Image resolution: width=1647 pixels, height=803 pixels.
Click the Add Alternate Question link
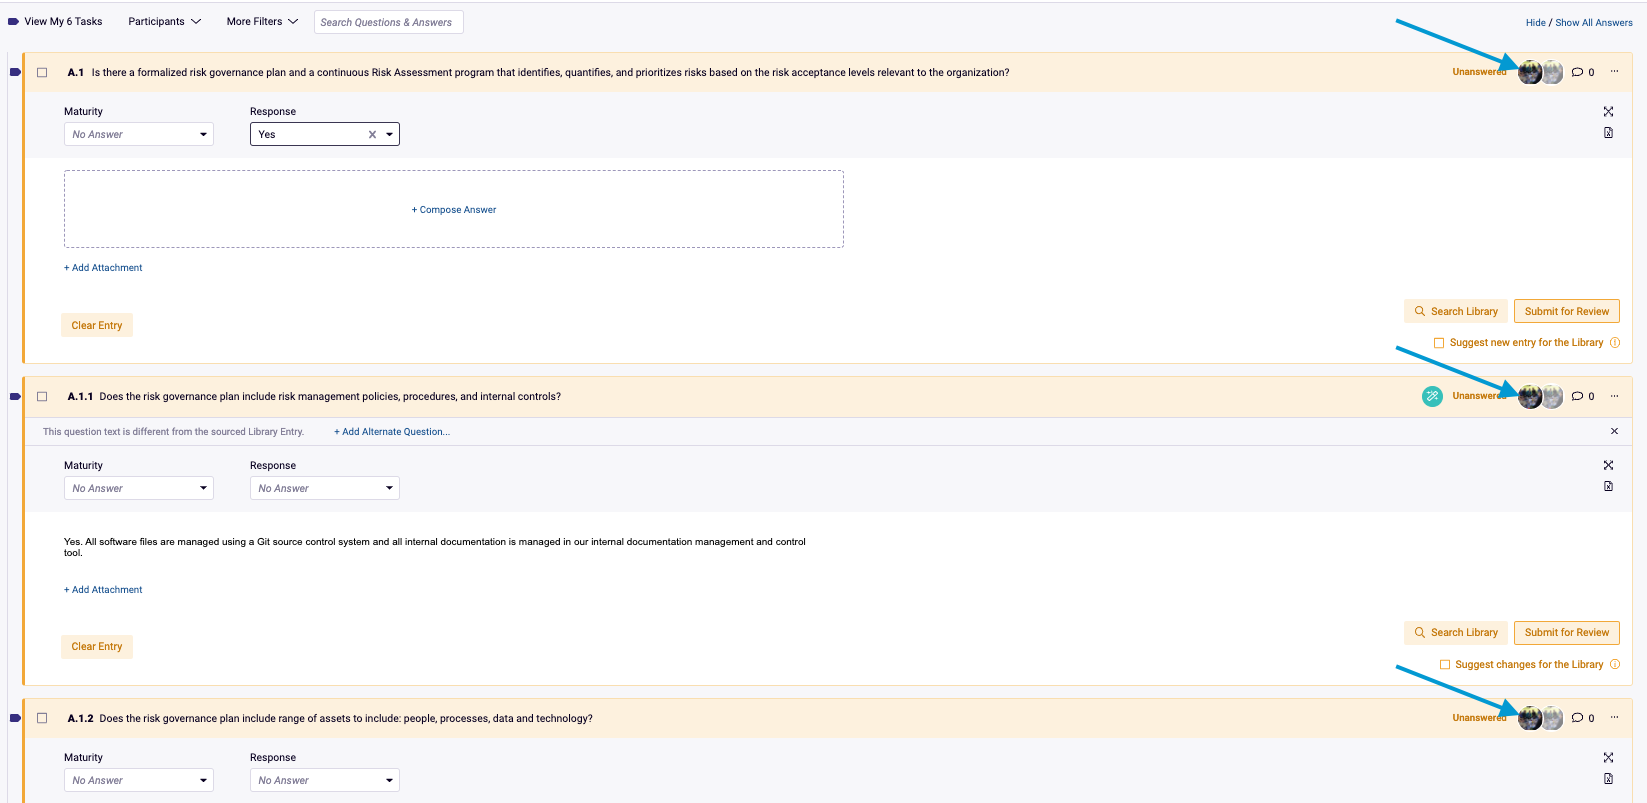(x=392, y=432)
